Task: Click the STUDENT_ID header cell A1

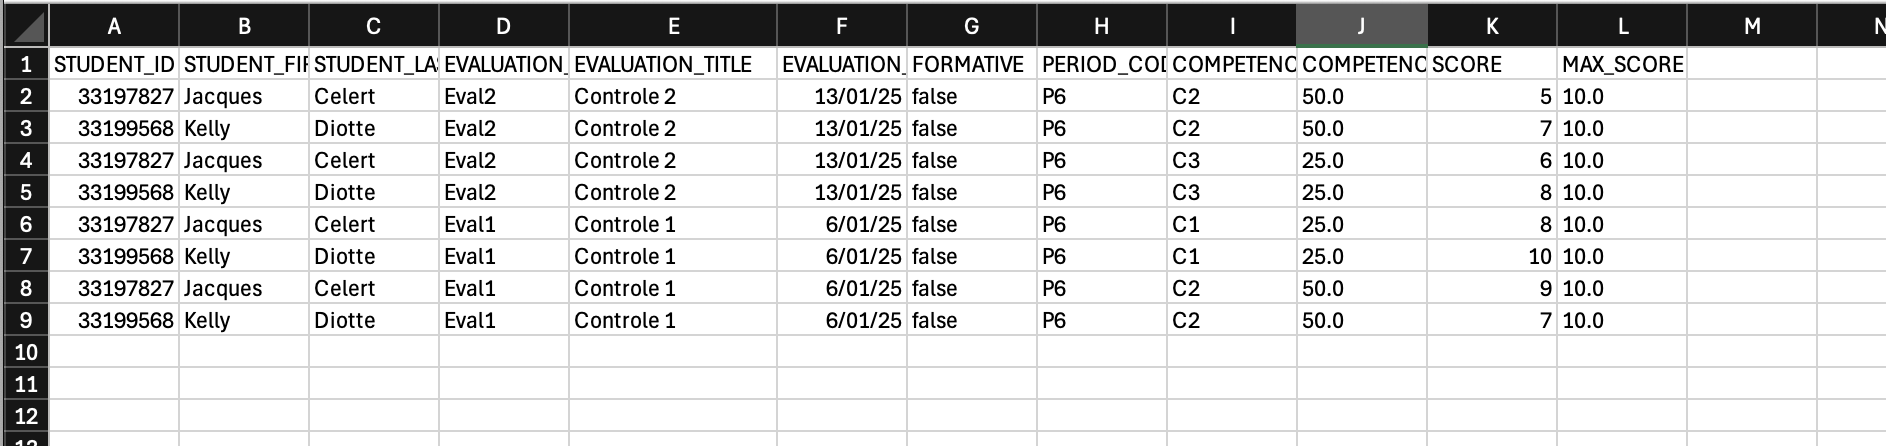Action: [x=114, y=65]
